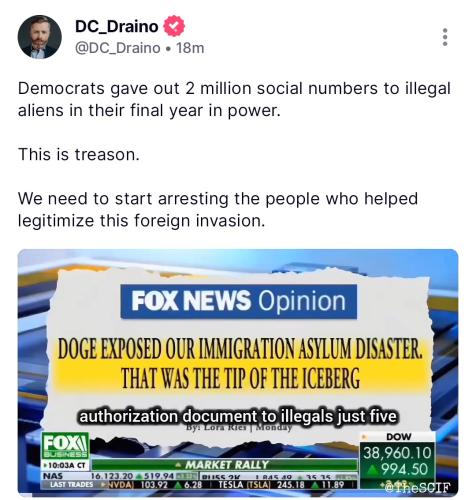Click the 10:03A CT time label

pos(64,465)
